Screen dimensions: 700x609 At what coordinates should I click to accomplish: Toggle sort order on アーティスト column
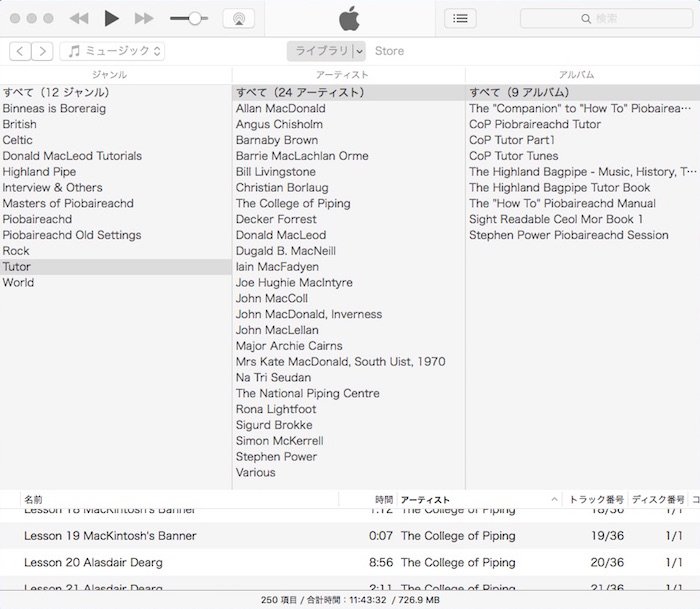(554, 499)
